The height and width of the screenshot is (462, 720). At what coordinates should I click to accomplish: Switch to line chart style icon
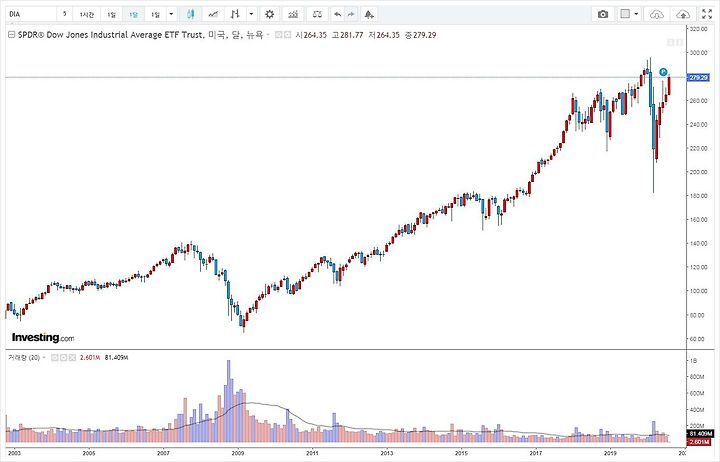(x=213, y=14)
